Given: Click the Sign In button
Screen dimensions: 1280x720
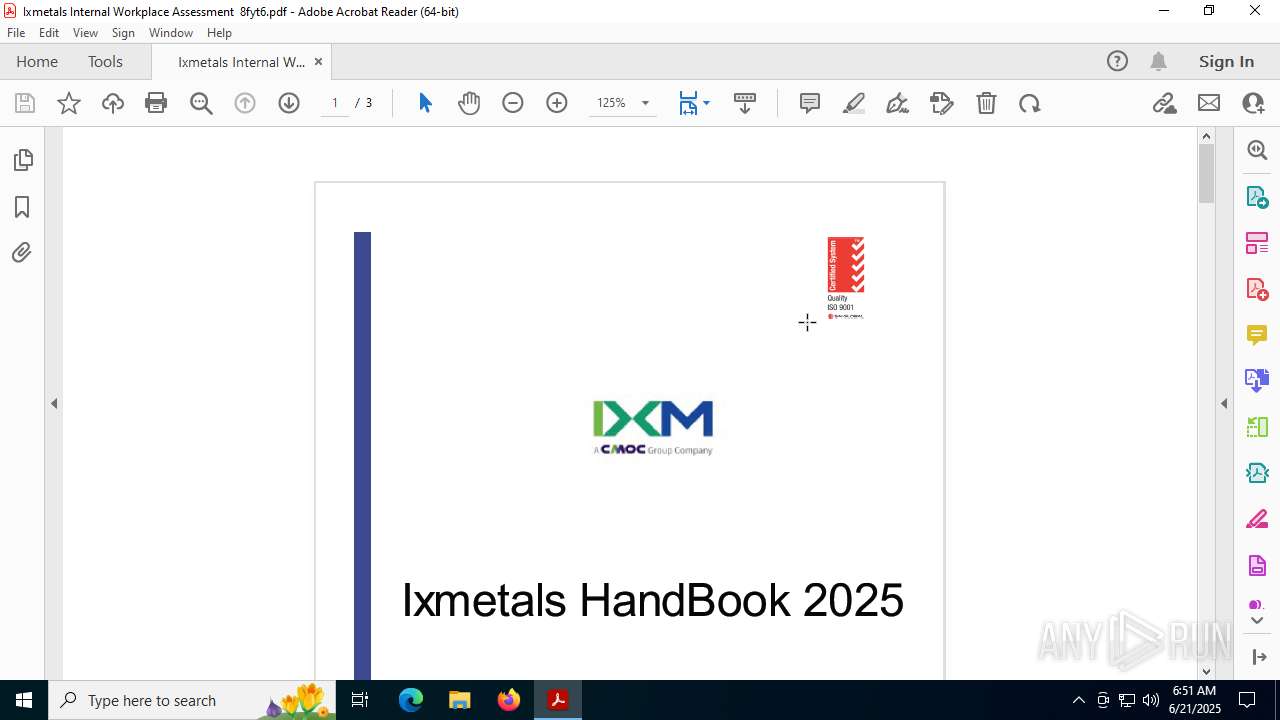Looking at the screenshot, I should pyautogui.click(x=1226, y=61).
